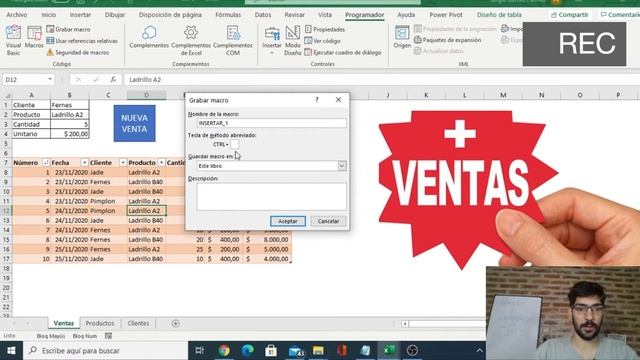Toggle Modo Diseño

(293, 40)
